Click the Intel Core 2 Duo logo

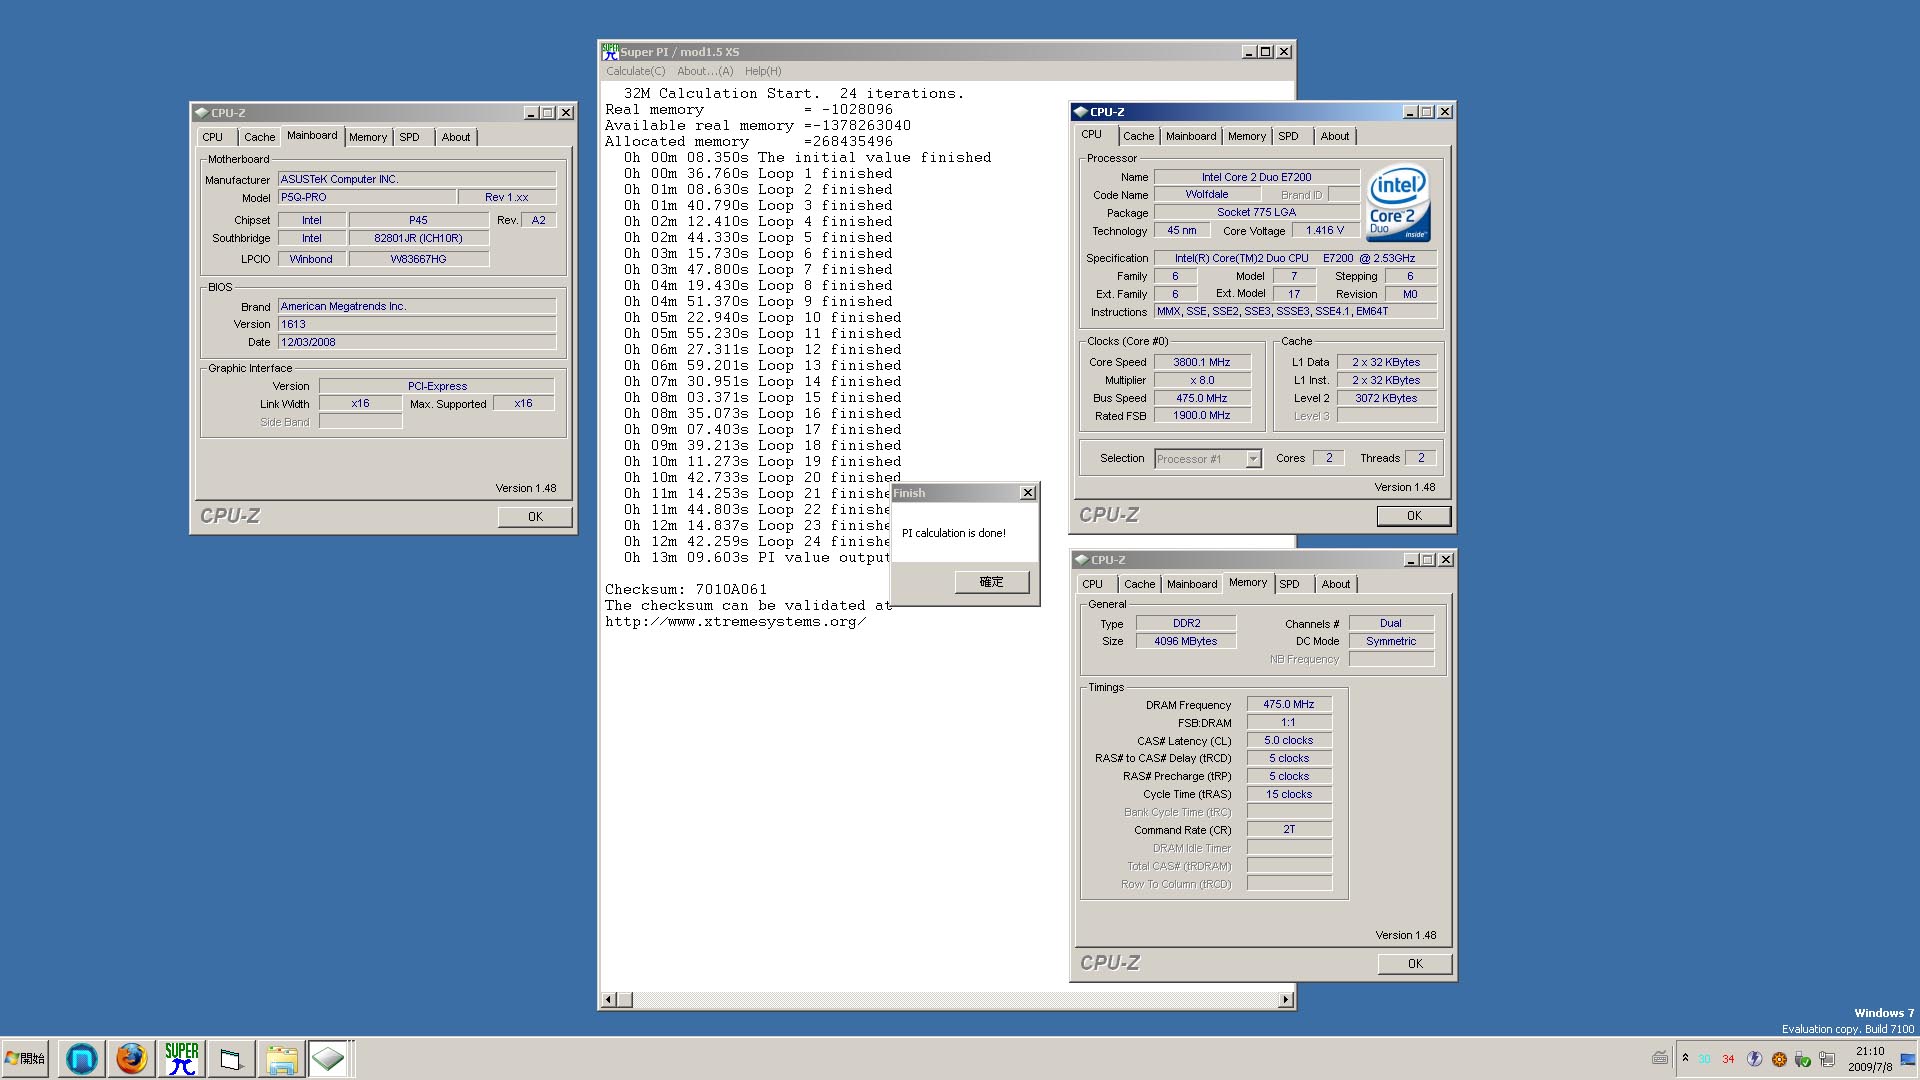(1398, 202)
